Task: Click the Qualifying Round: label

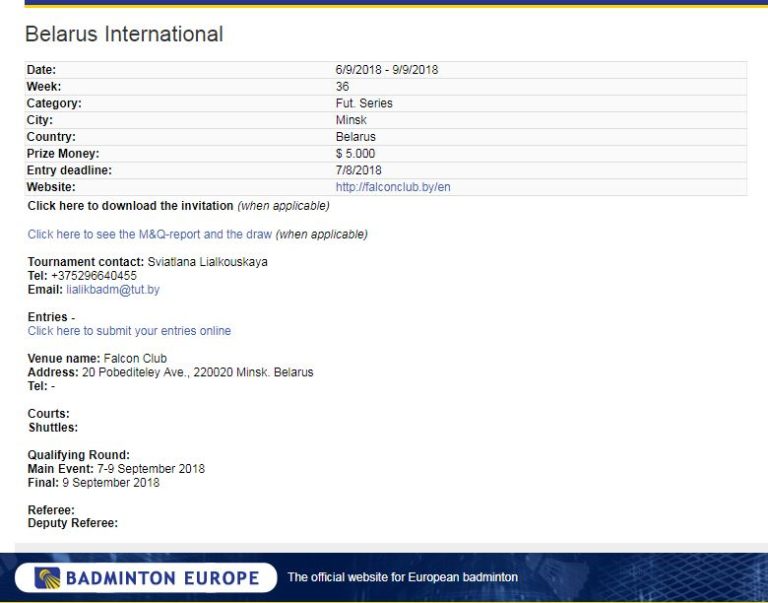Action: (78, 455)
